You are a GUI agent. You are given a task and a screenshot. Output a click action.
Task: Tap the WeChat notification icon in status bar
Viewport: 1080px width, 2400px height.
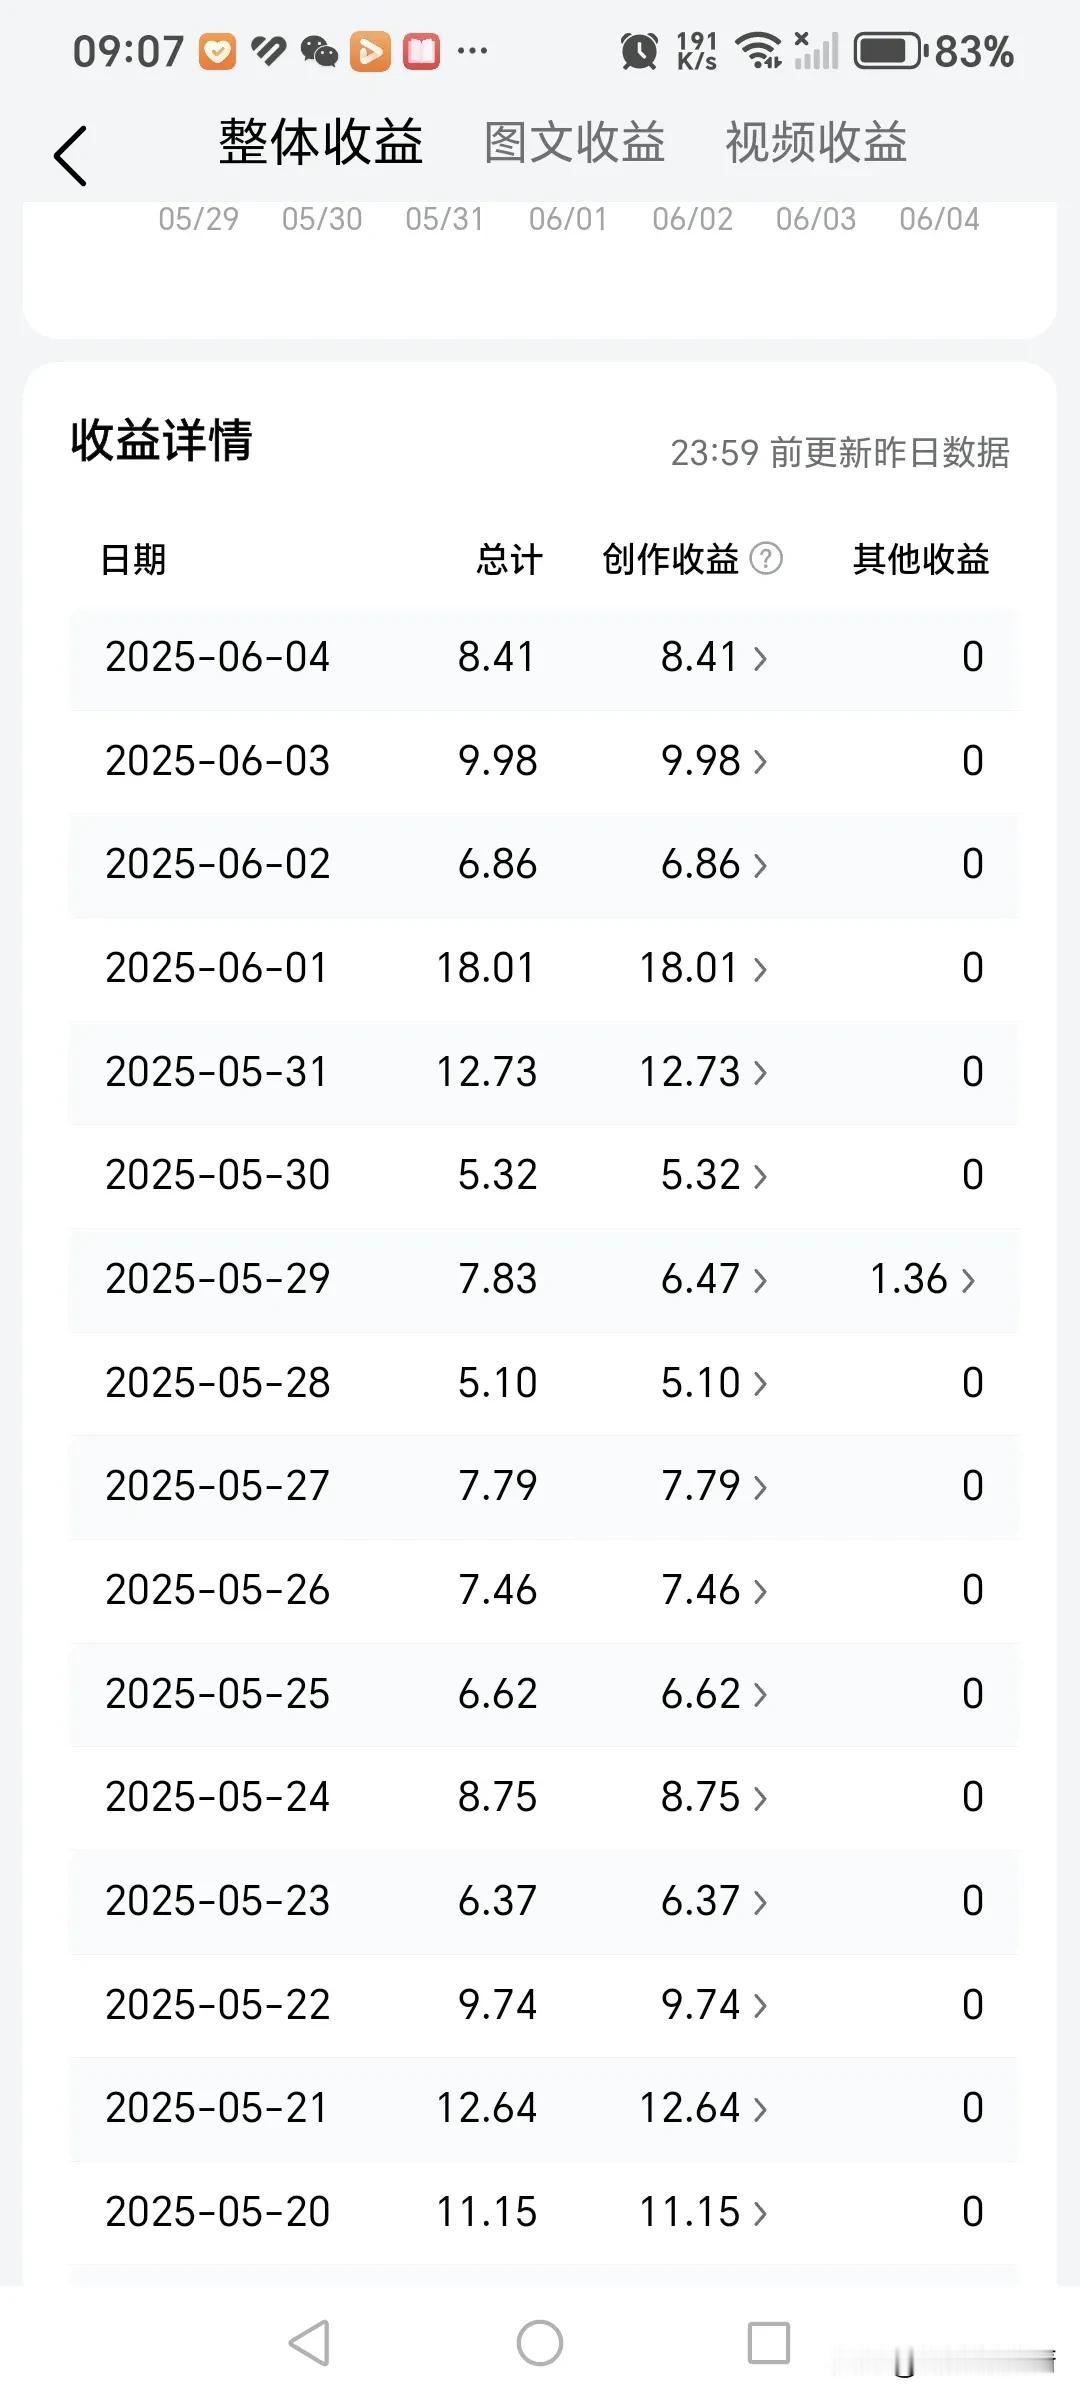pyautogui.click(x=319, y=51)
